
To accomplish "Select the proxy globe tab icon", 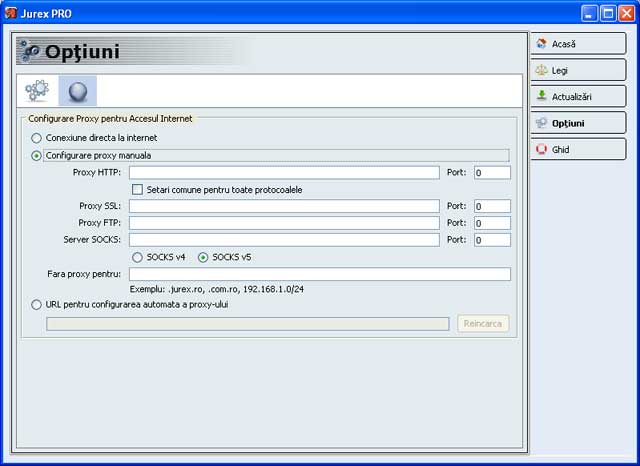I will pyautogui.click(x=78, y=91).
